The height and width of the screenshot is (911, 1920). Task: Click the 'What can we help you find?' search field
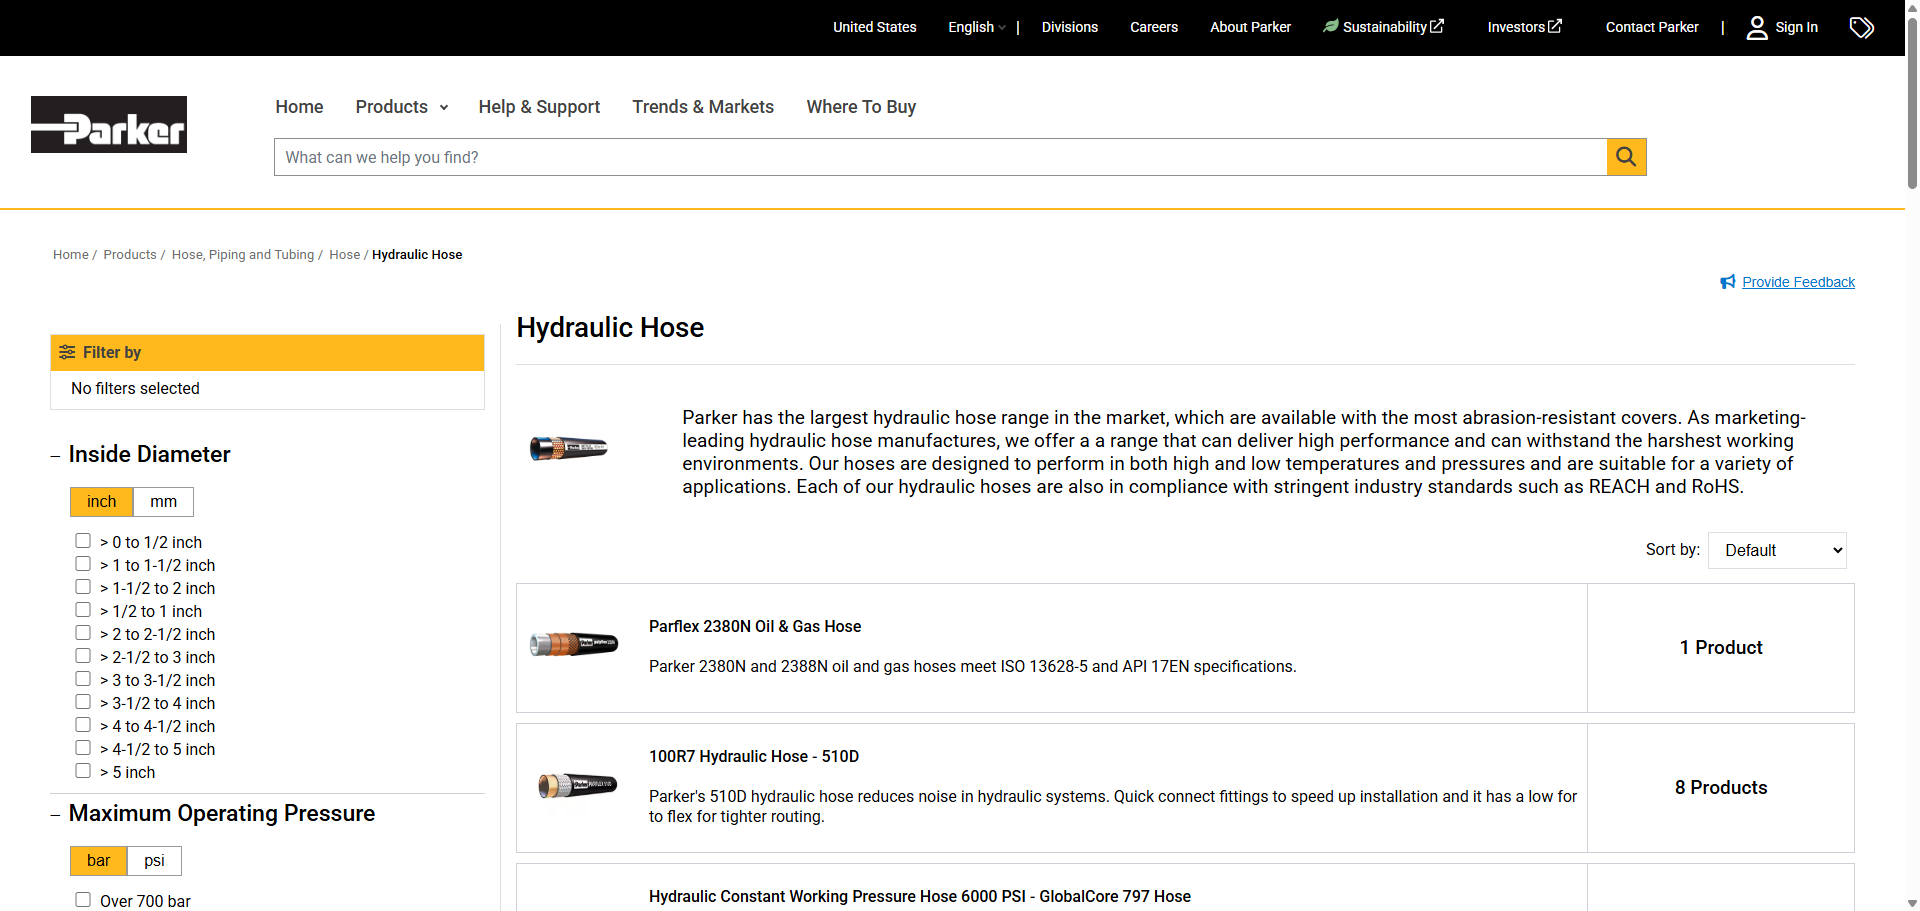pos(940,157)
